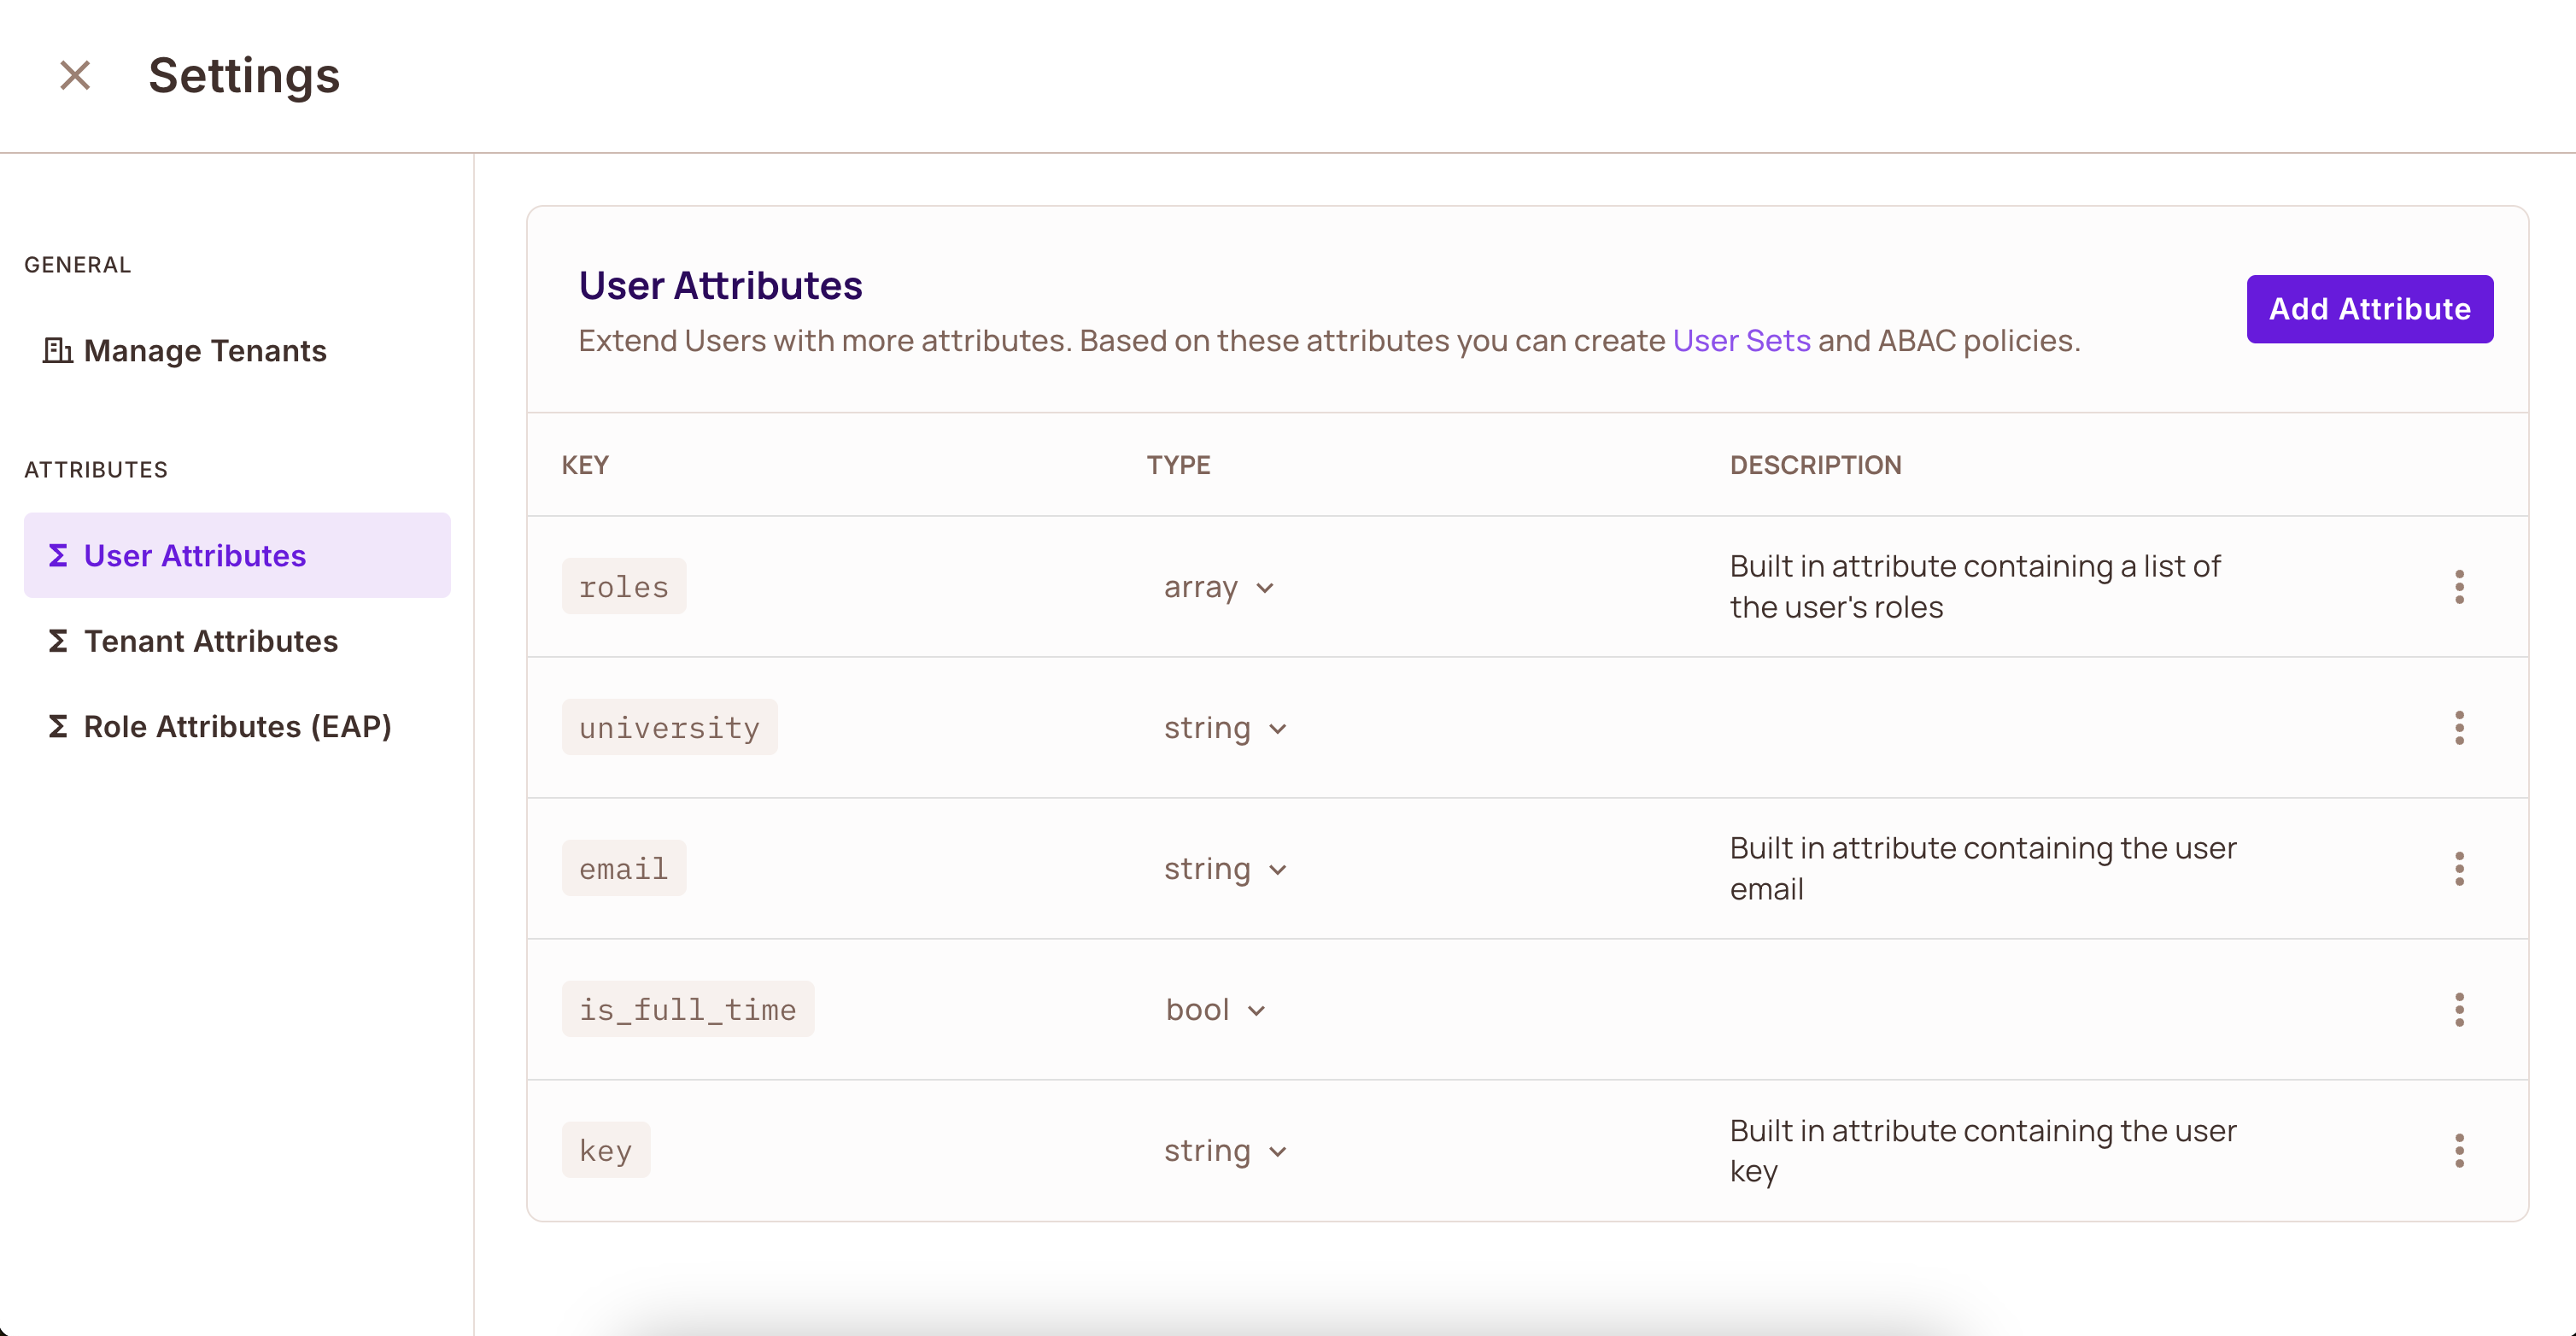Screen dimensions: 2576x1336
Task: Open the kebab menu for the university attribute
Action: [x=2460, y=728]
